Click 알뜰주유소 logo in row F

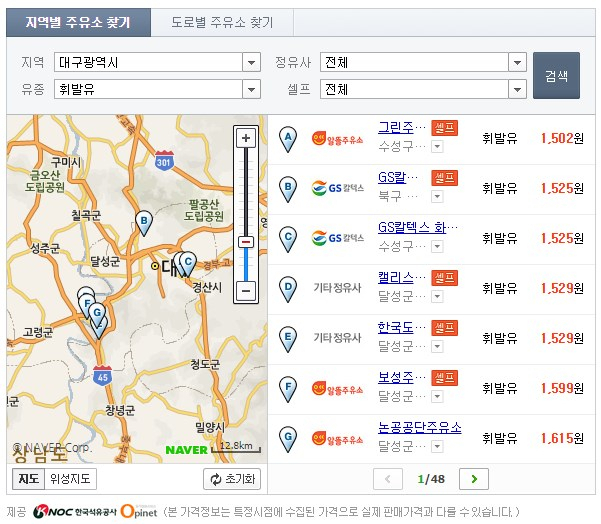pos(337,388)
